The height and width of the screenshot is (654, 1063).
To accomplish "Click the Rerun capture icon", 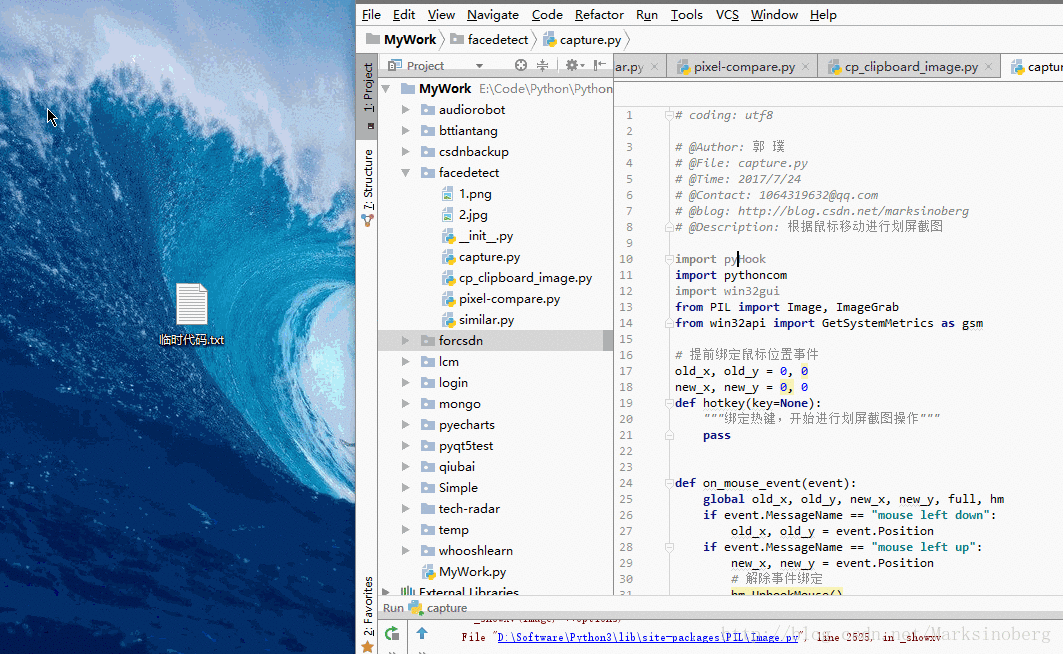I will point(392,633).
